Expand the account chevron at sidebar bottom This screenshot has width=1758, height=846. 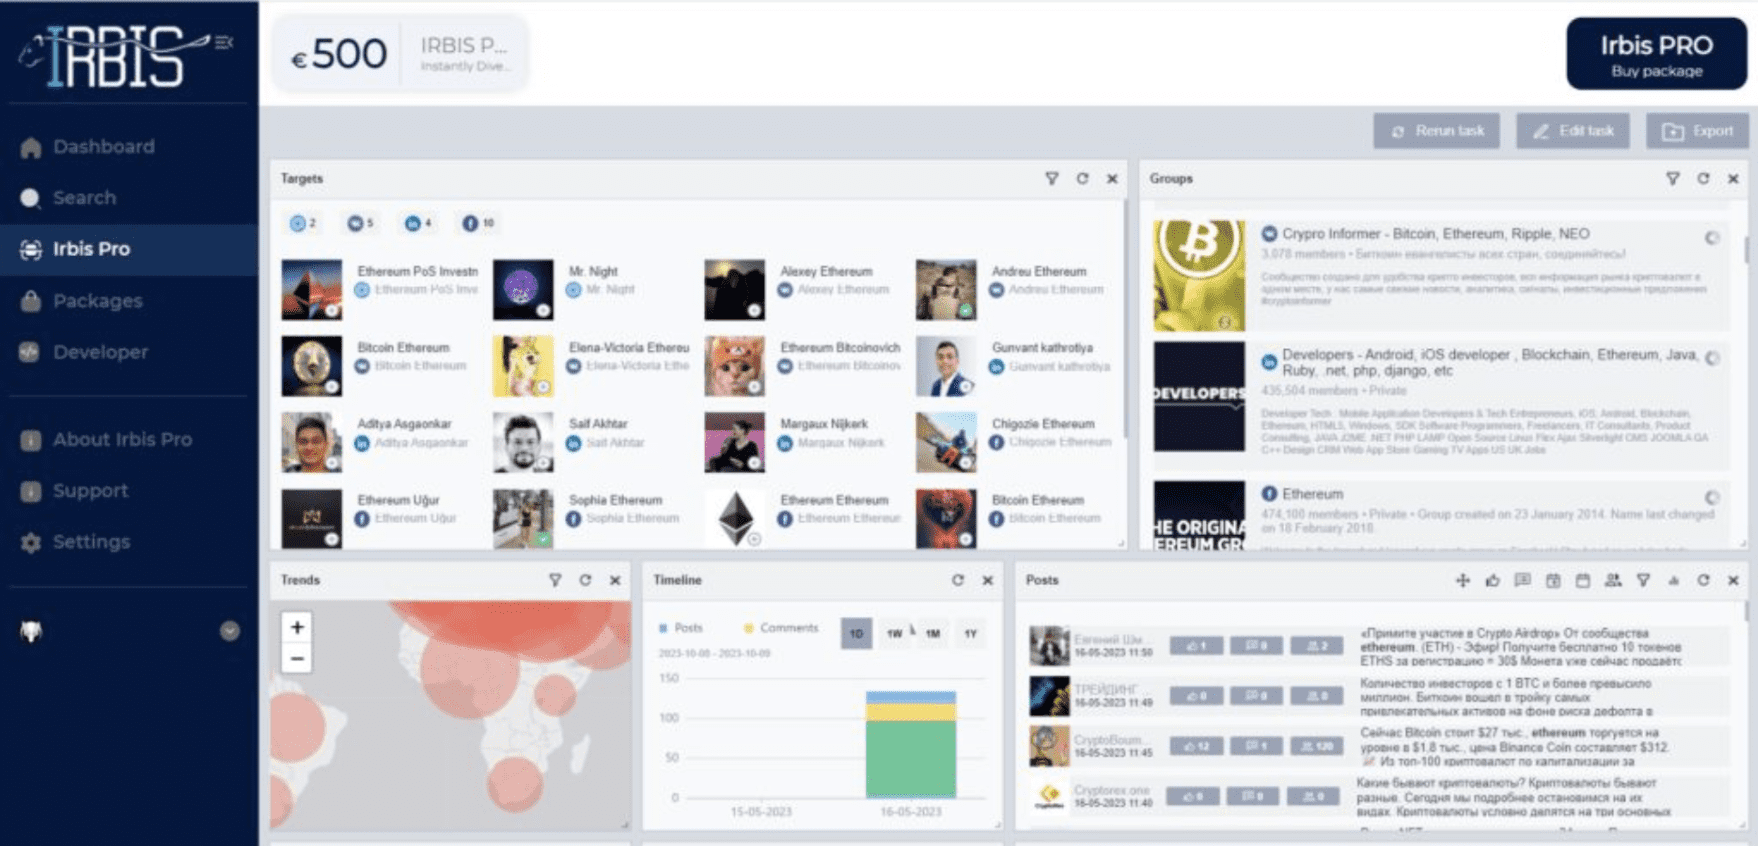pos(230,631)
